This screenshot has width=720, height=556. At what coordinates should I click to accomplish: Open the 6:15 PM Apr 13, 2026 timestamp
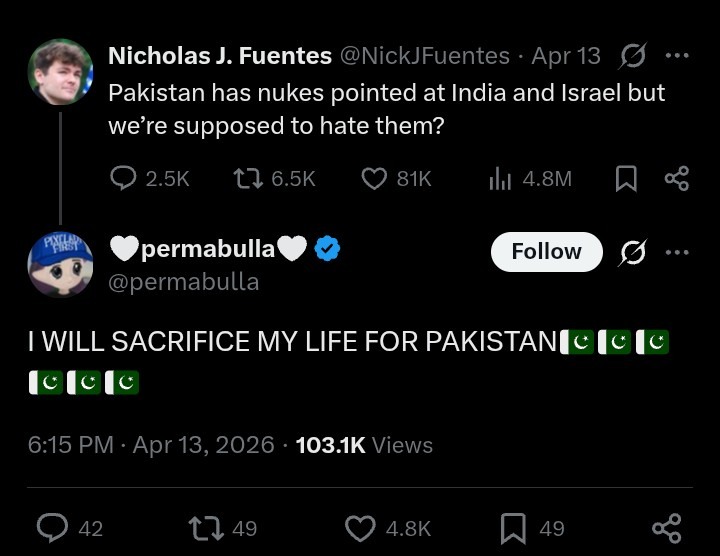(x=151, y=445)
